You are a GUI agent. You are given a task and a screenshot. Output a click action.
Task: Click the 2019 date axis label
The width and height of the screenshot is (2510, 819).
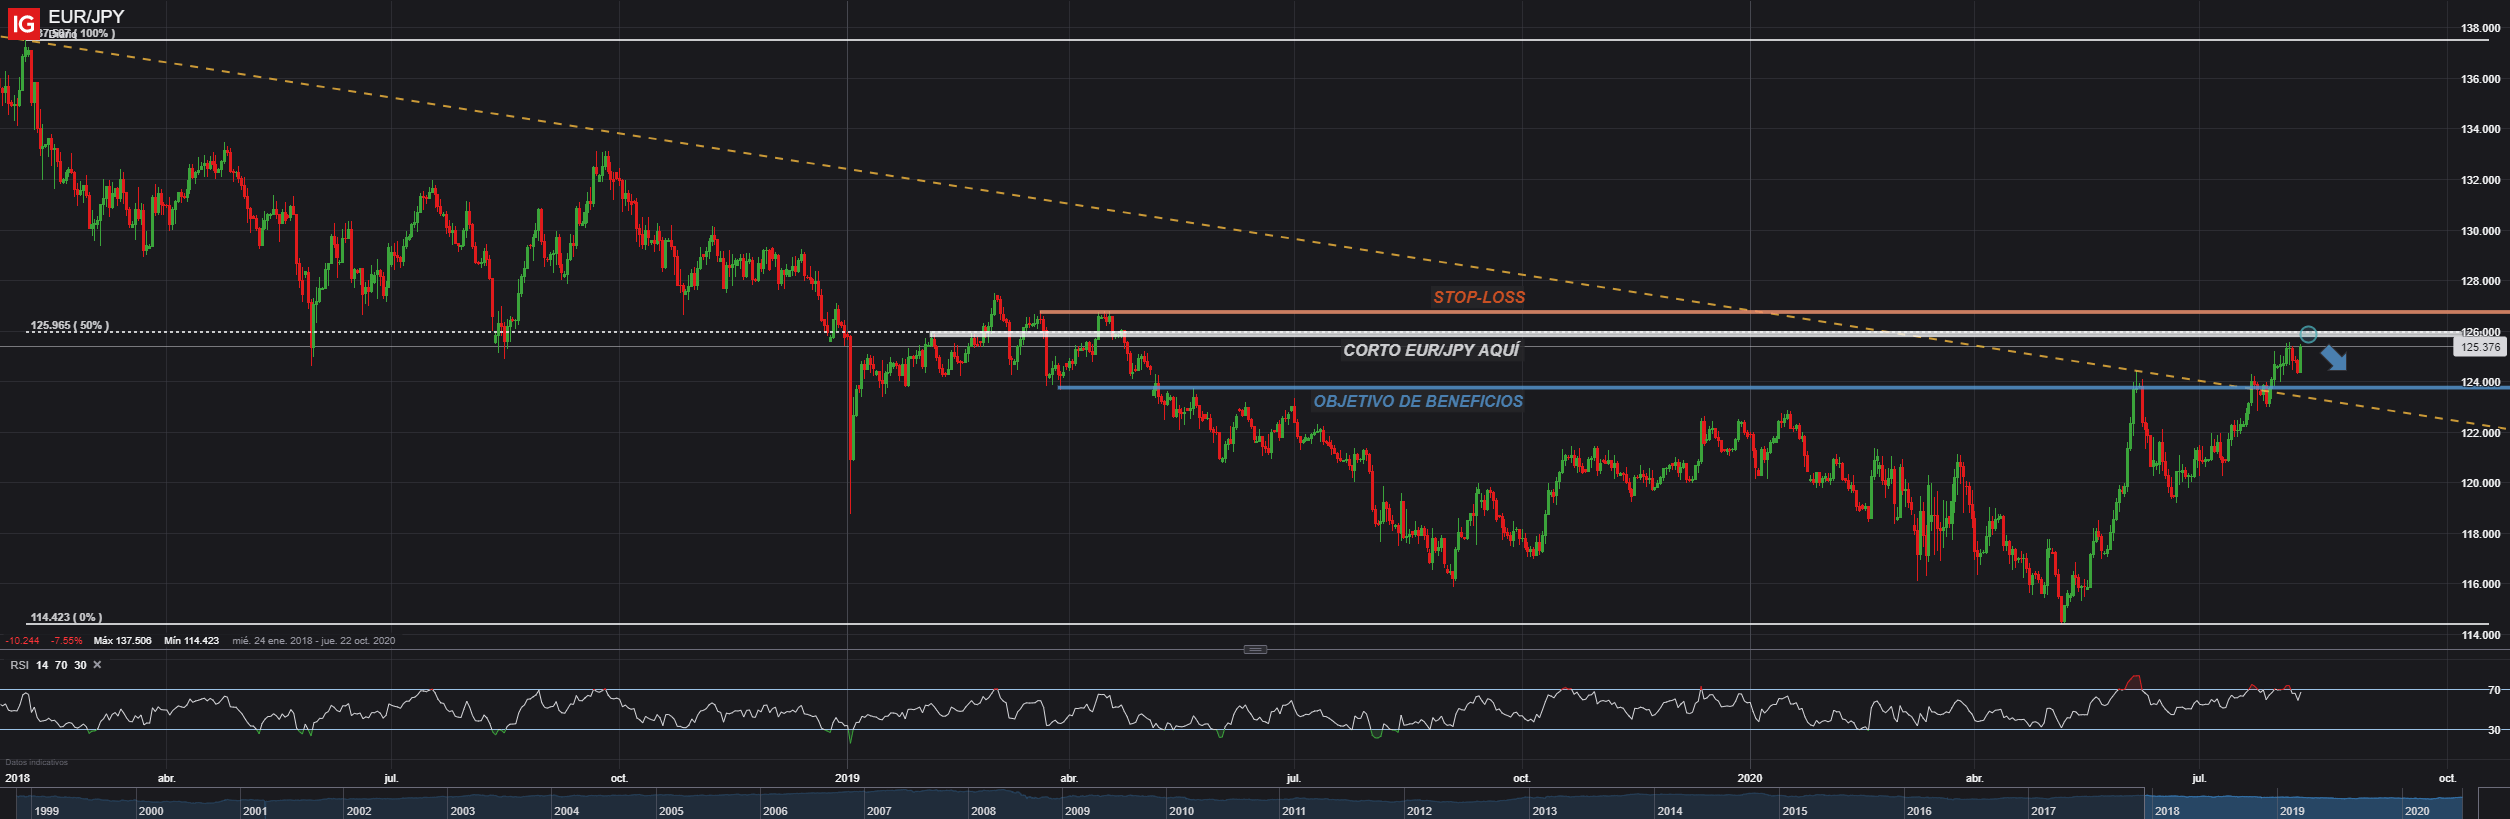[x=847, y=778]
